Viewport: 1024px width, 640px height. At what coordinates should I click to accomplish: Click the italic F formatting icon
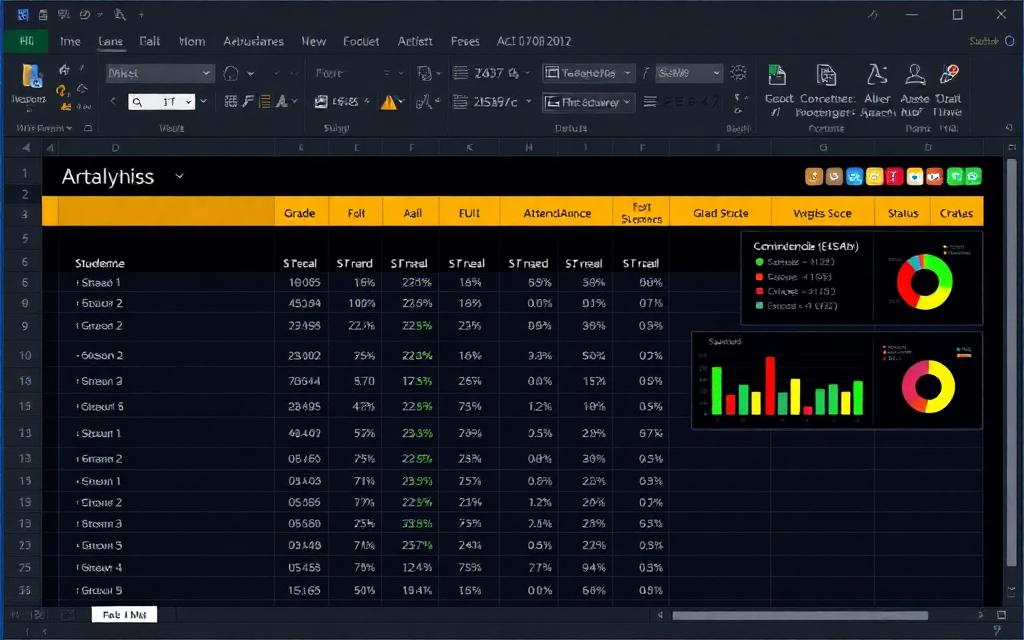(248, 101)
